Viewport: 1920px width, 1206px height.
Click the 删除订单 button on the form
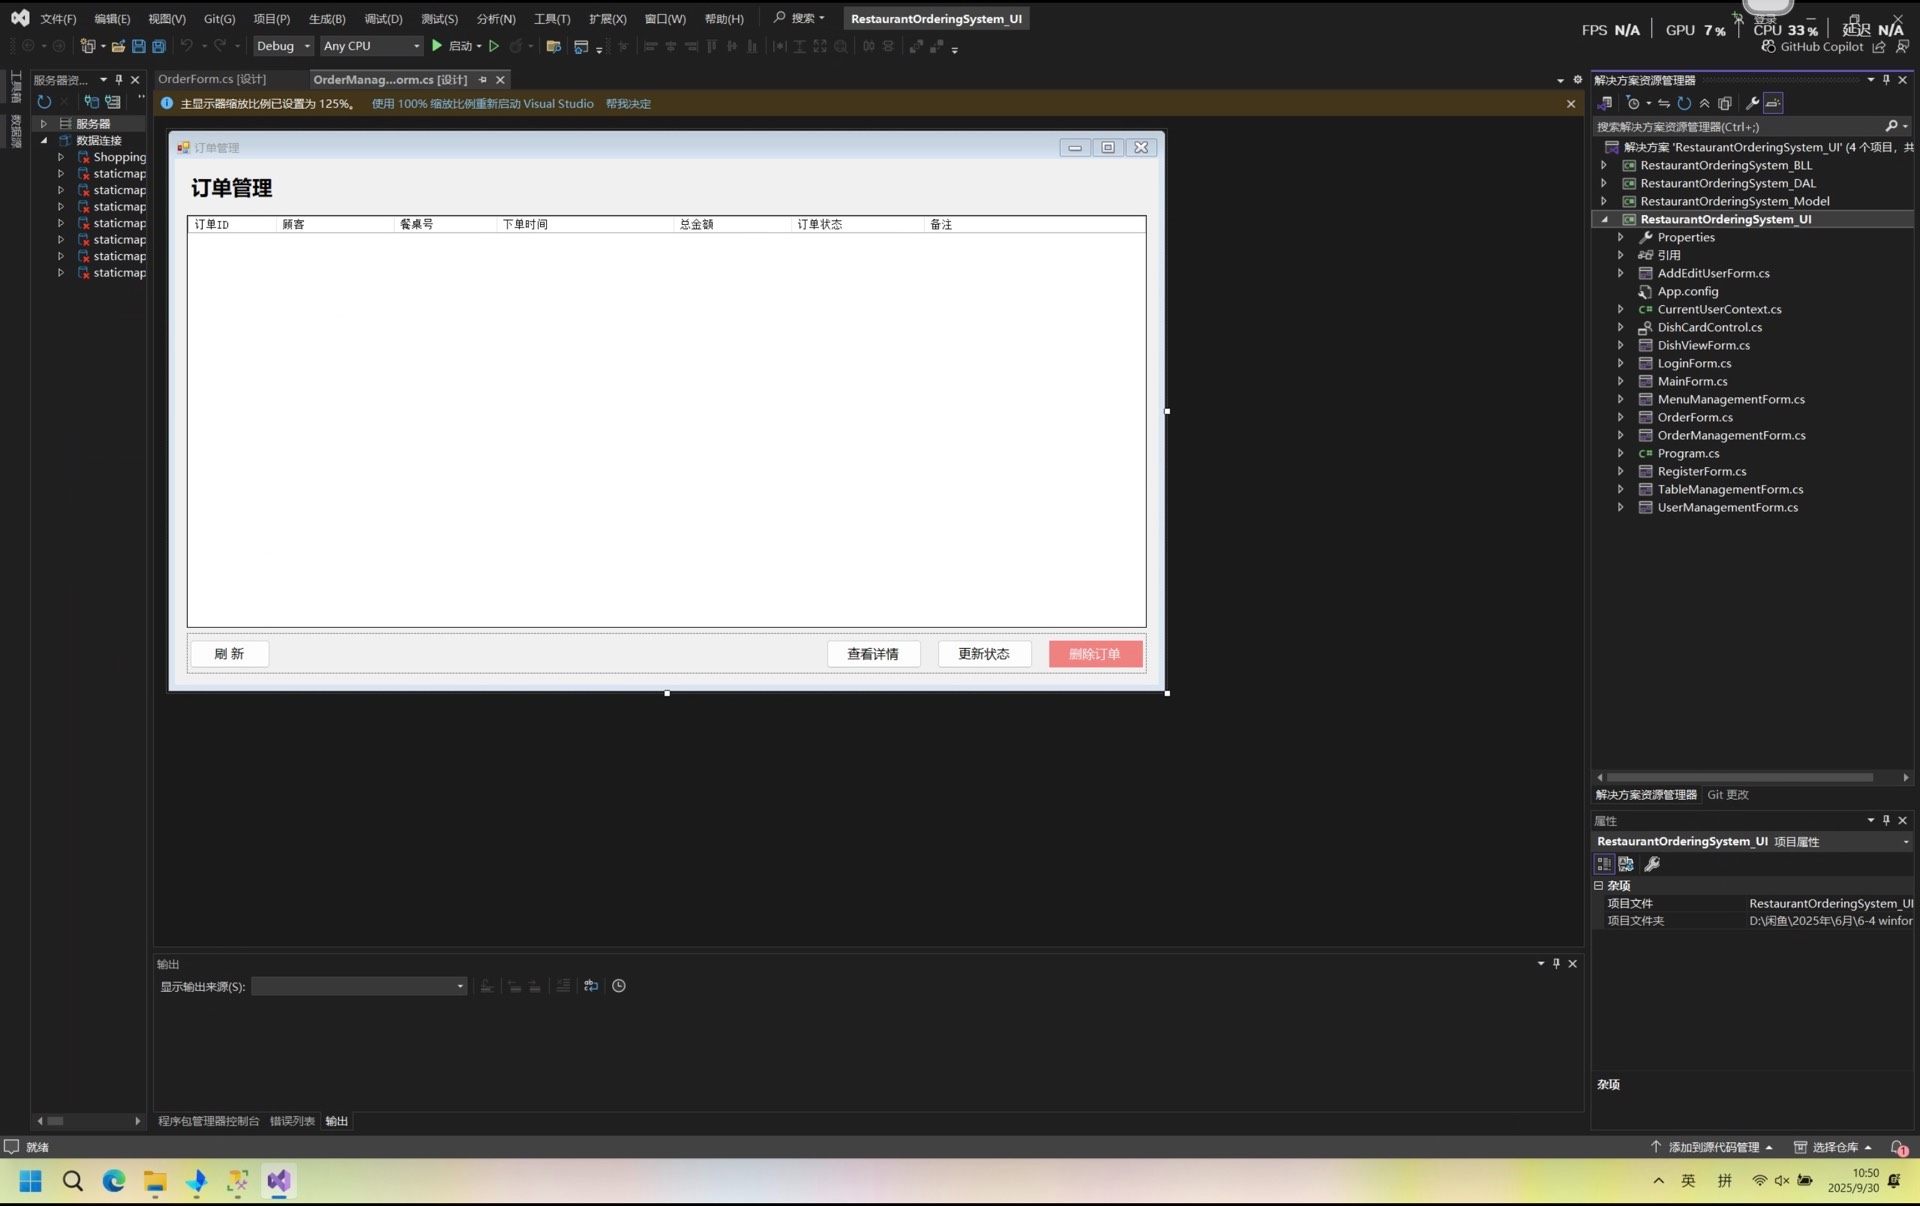pyautogui.click(x=1095, y=654)
